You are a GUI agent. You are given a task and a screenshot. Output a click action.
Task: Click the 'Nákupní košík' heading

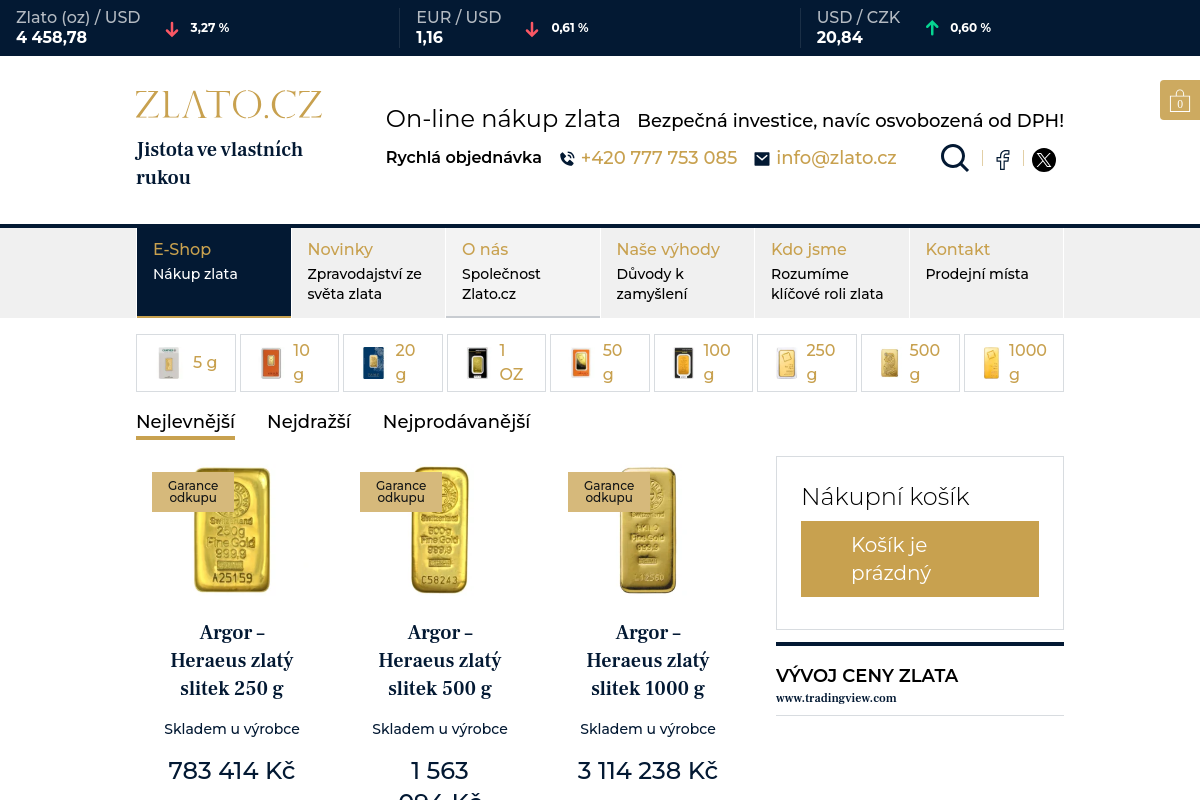[x=885, y=497]
